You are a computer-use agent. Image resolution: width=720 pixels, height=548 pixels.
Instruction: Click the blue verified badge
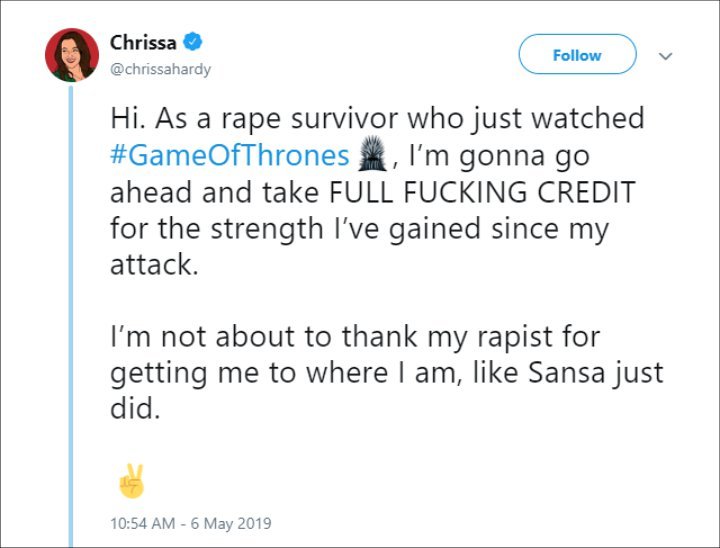pyautogui.click(x=193, y=42)
